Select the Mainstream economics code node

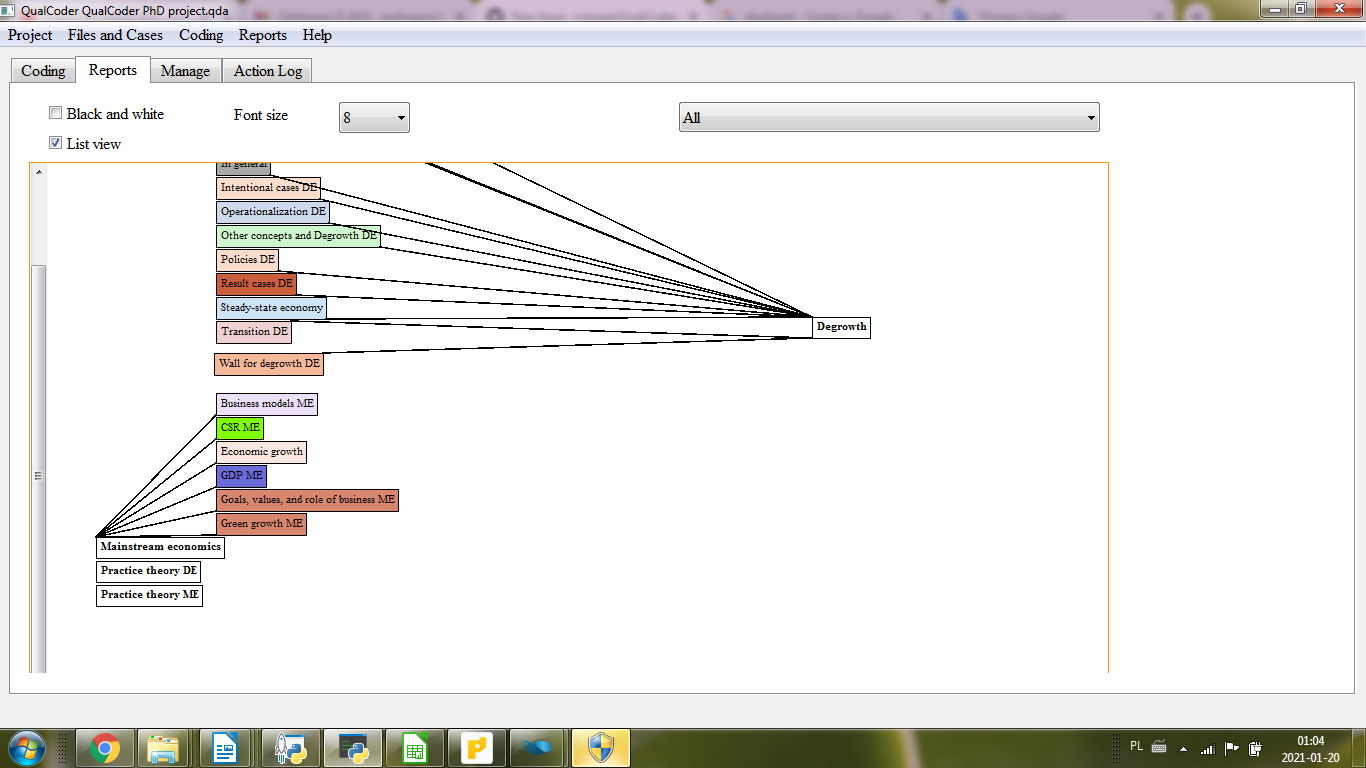click(x=159, y=547)
